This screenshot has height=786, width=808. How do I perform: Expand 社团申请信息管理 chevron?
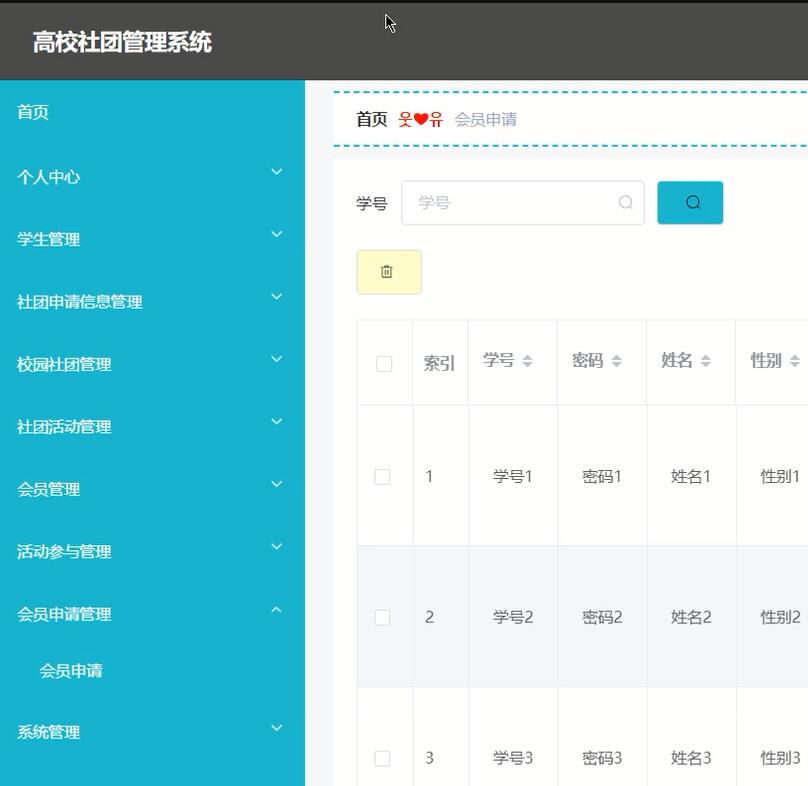277,296
